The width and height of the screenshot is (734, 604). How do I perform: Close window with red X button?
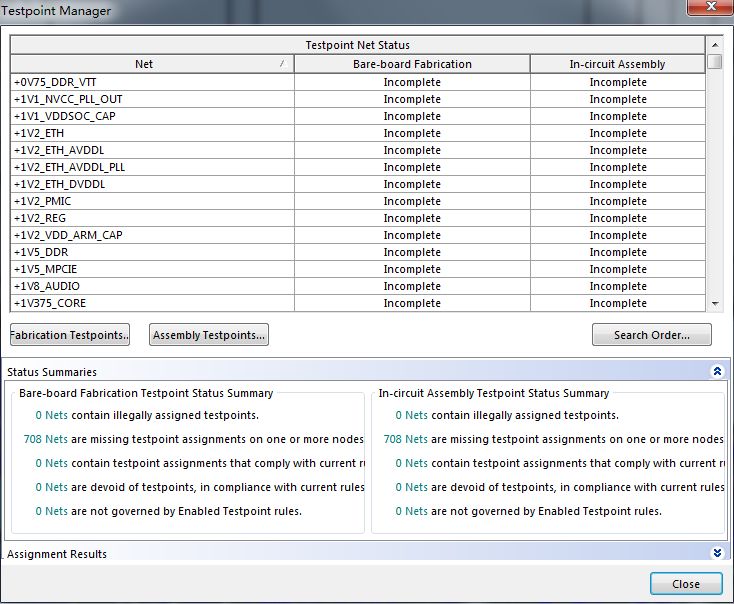coord(711,7)
